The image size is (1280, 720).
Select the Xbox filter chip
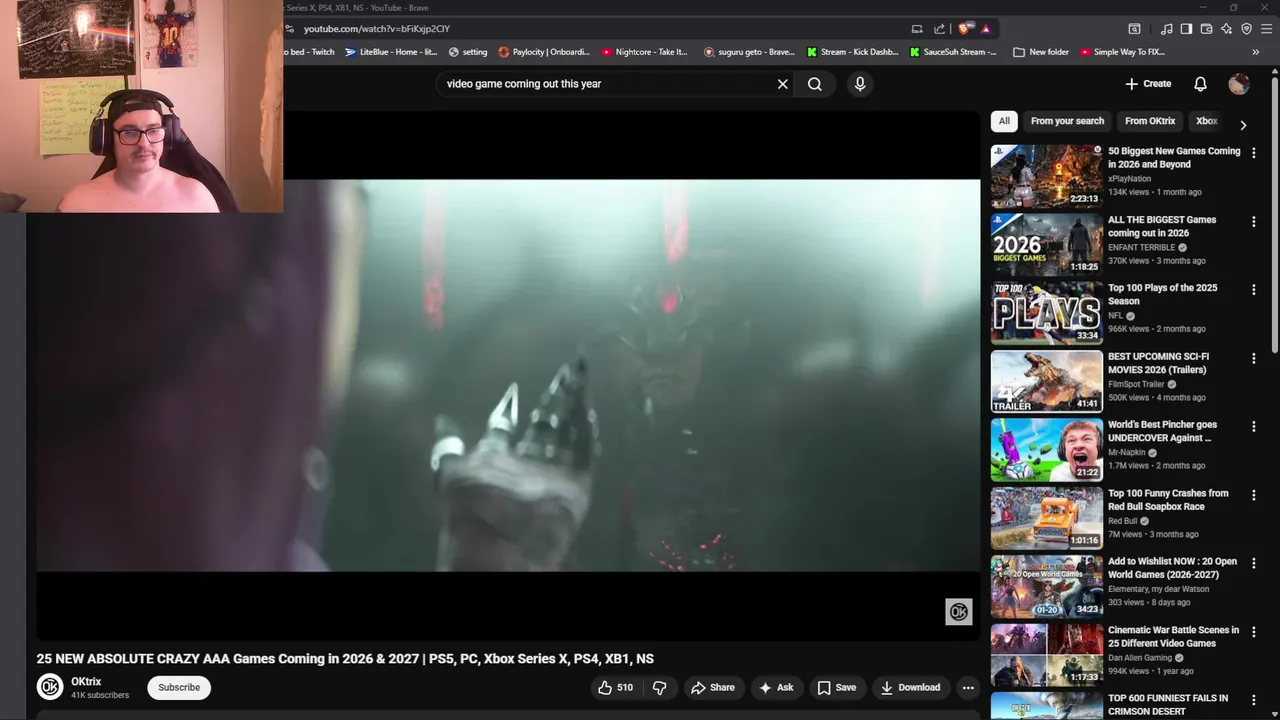tap(1206, 121)
